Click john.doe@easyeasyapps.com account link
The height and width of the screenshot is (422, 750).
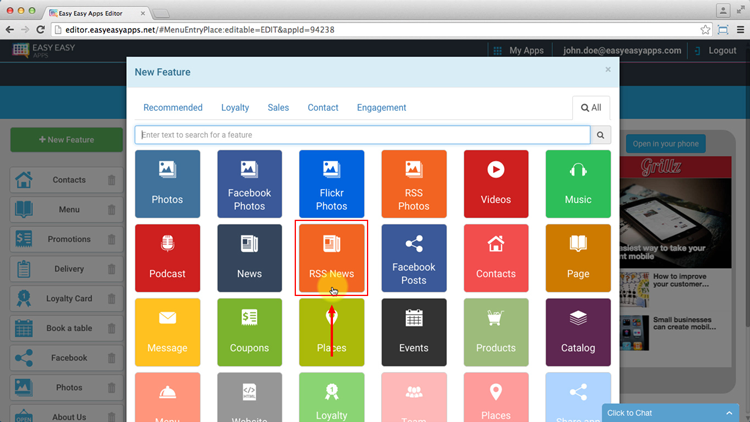(x=622, y=50)
